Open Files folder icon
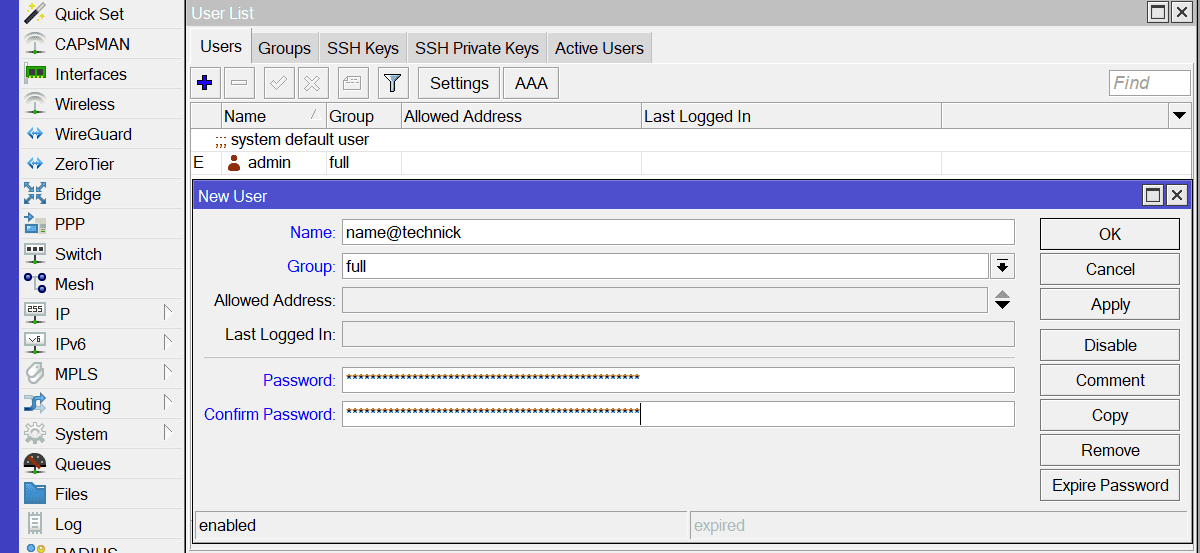 click(x=35, y=494)
